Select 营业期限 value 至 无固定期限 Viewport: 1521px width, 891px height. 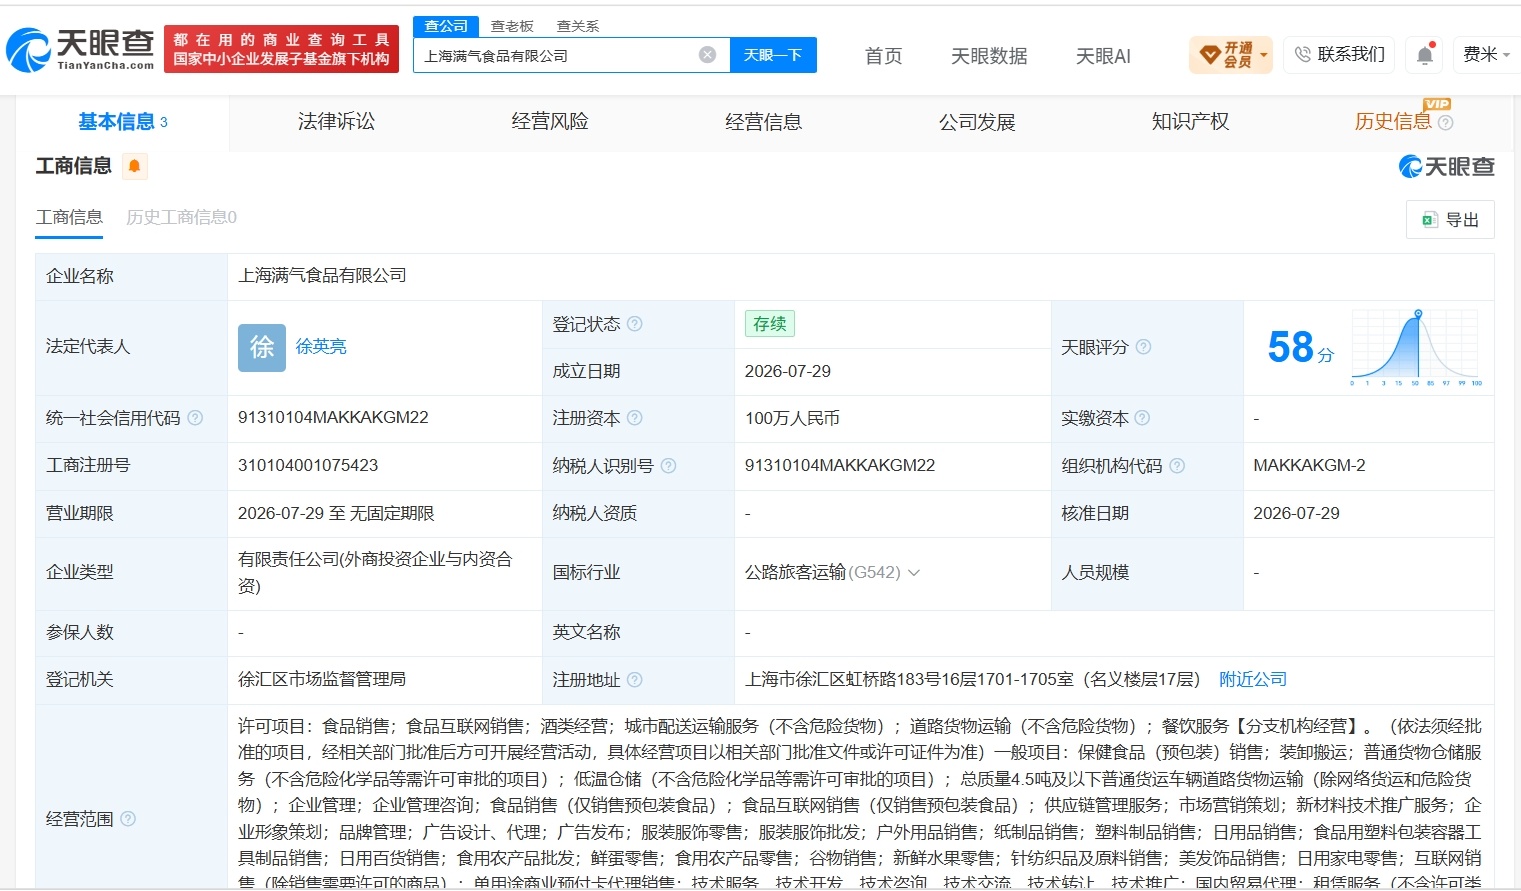(336, 514)
